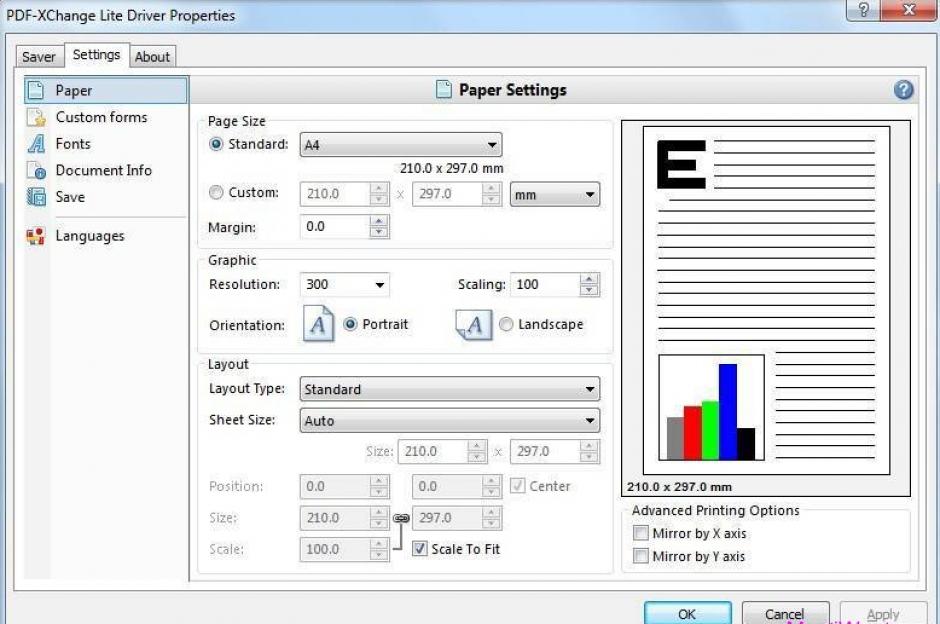Open the Standard page size A4 dropdown
Viewport: 940px width, 624px height.
[x=401, y=145]
